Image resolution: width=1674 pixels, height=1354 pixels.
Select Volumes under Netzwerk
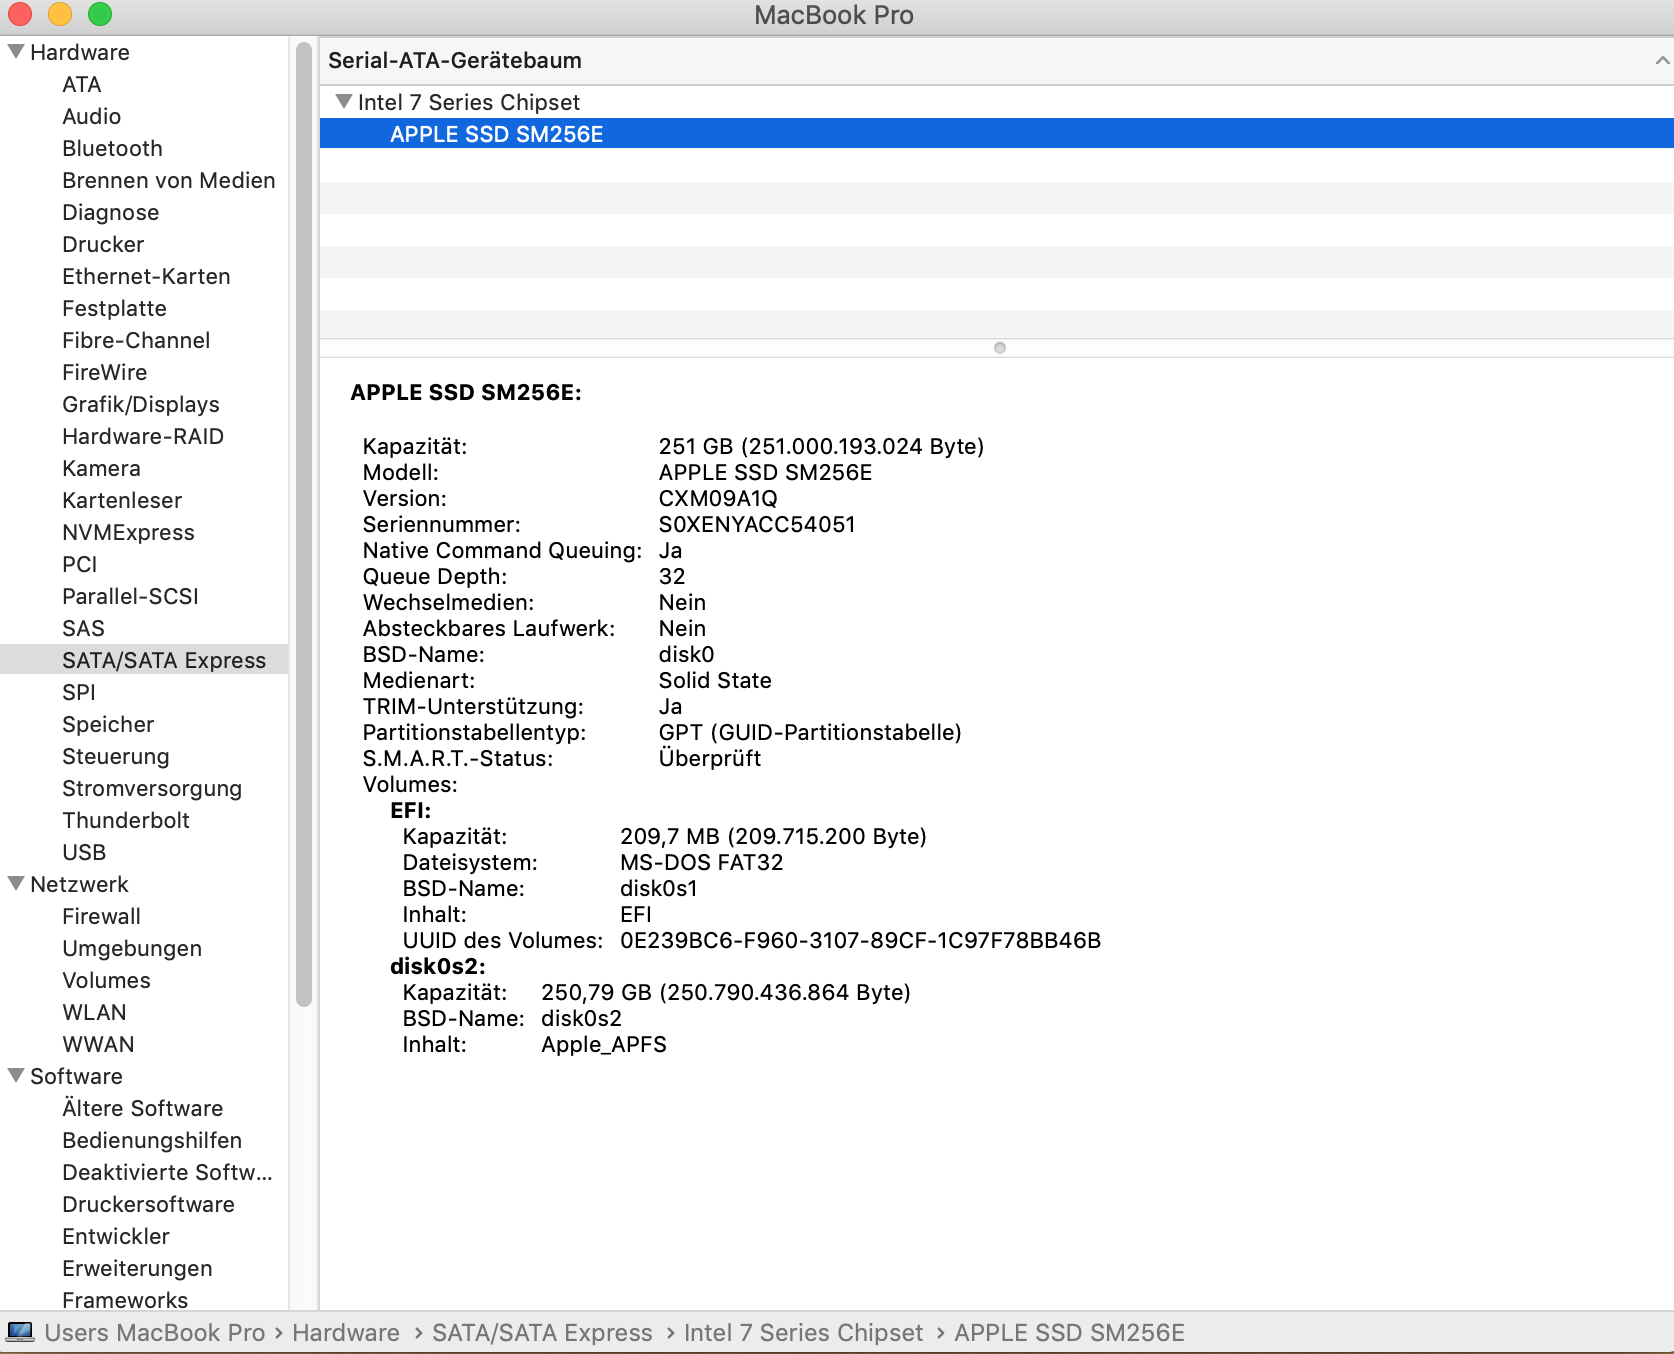coord(106,981)
